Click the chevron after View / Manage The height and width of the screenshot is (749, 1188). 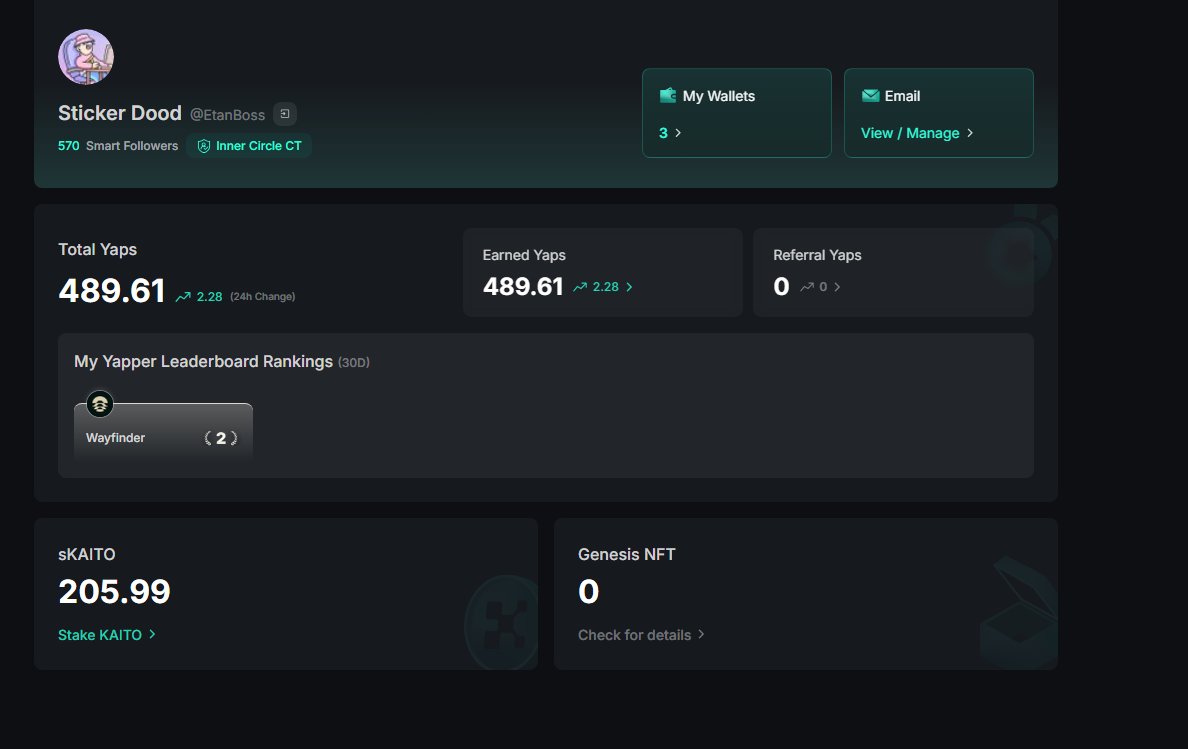point(970,133)
